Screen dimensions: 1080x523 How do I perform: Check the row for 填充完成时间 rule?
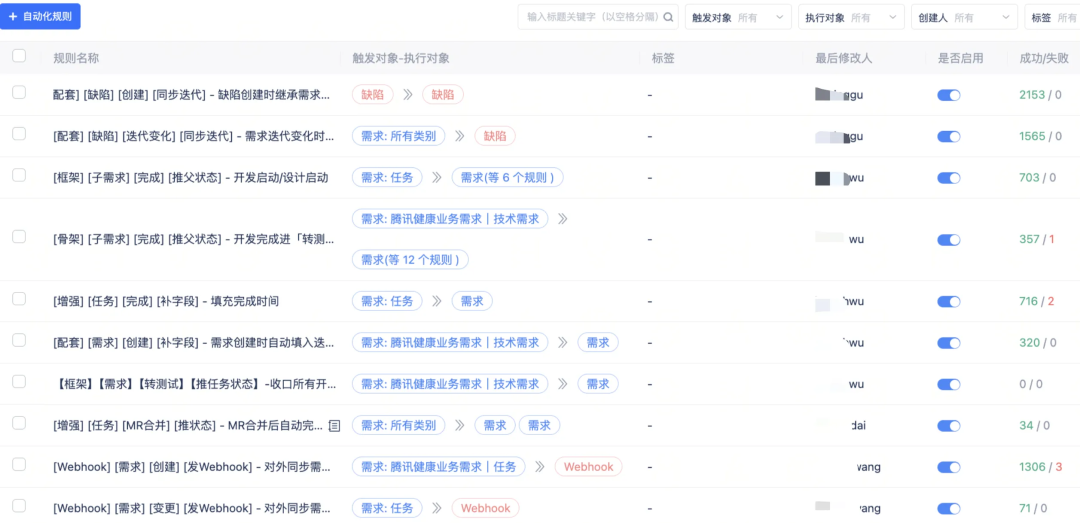[19, 298]
